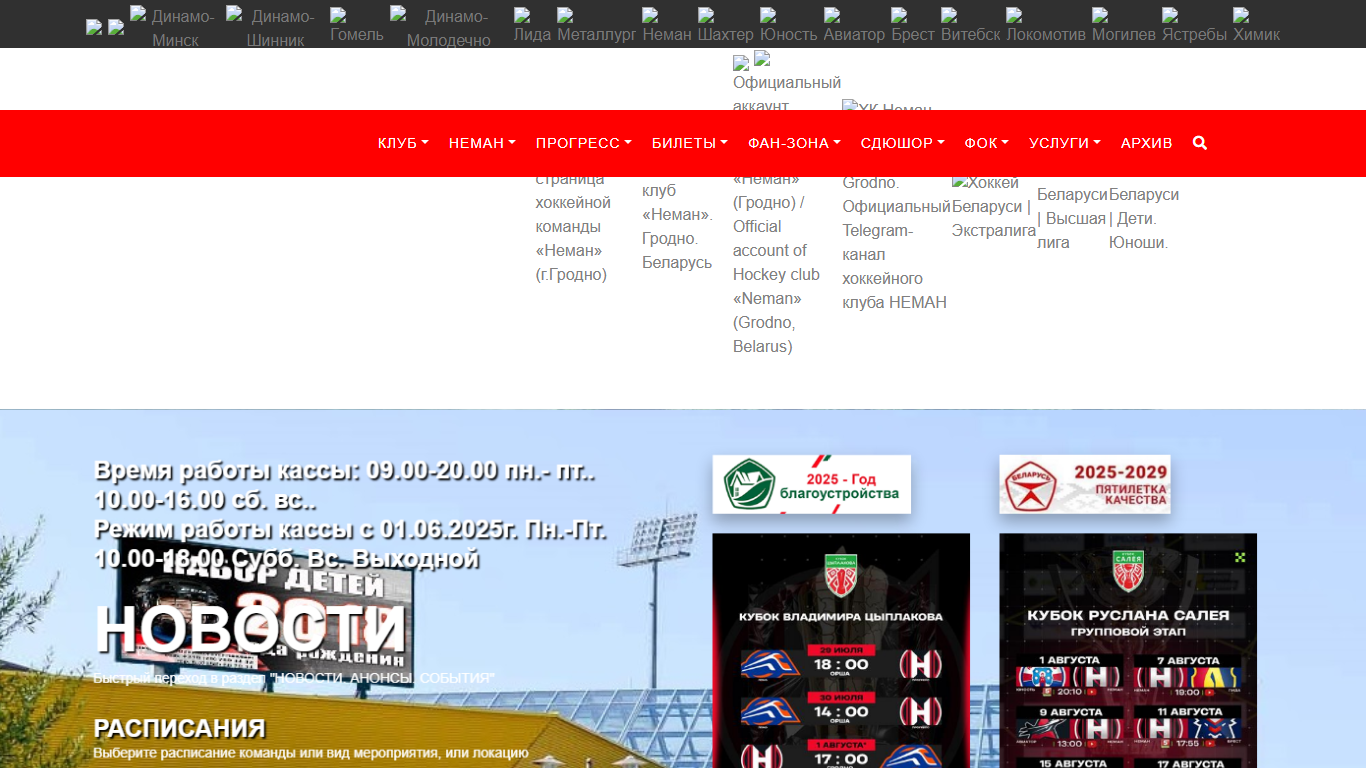The width and height of the screenshot is (1366, 768).
Task: Open the 2025-2029 Пятилетка качества banner
Action: [x=1085, y=484]
